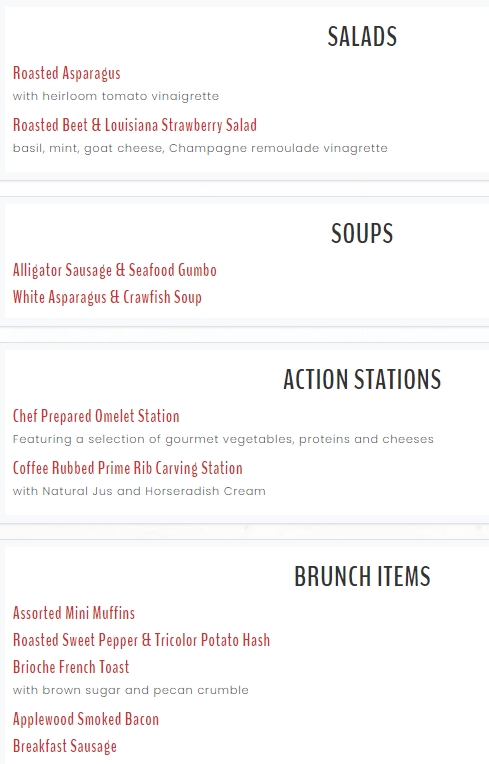Screen dimensions: 489x764
Task: Select the Brioche French Toast item
Action: click(71, 667)
